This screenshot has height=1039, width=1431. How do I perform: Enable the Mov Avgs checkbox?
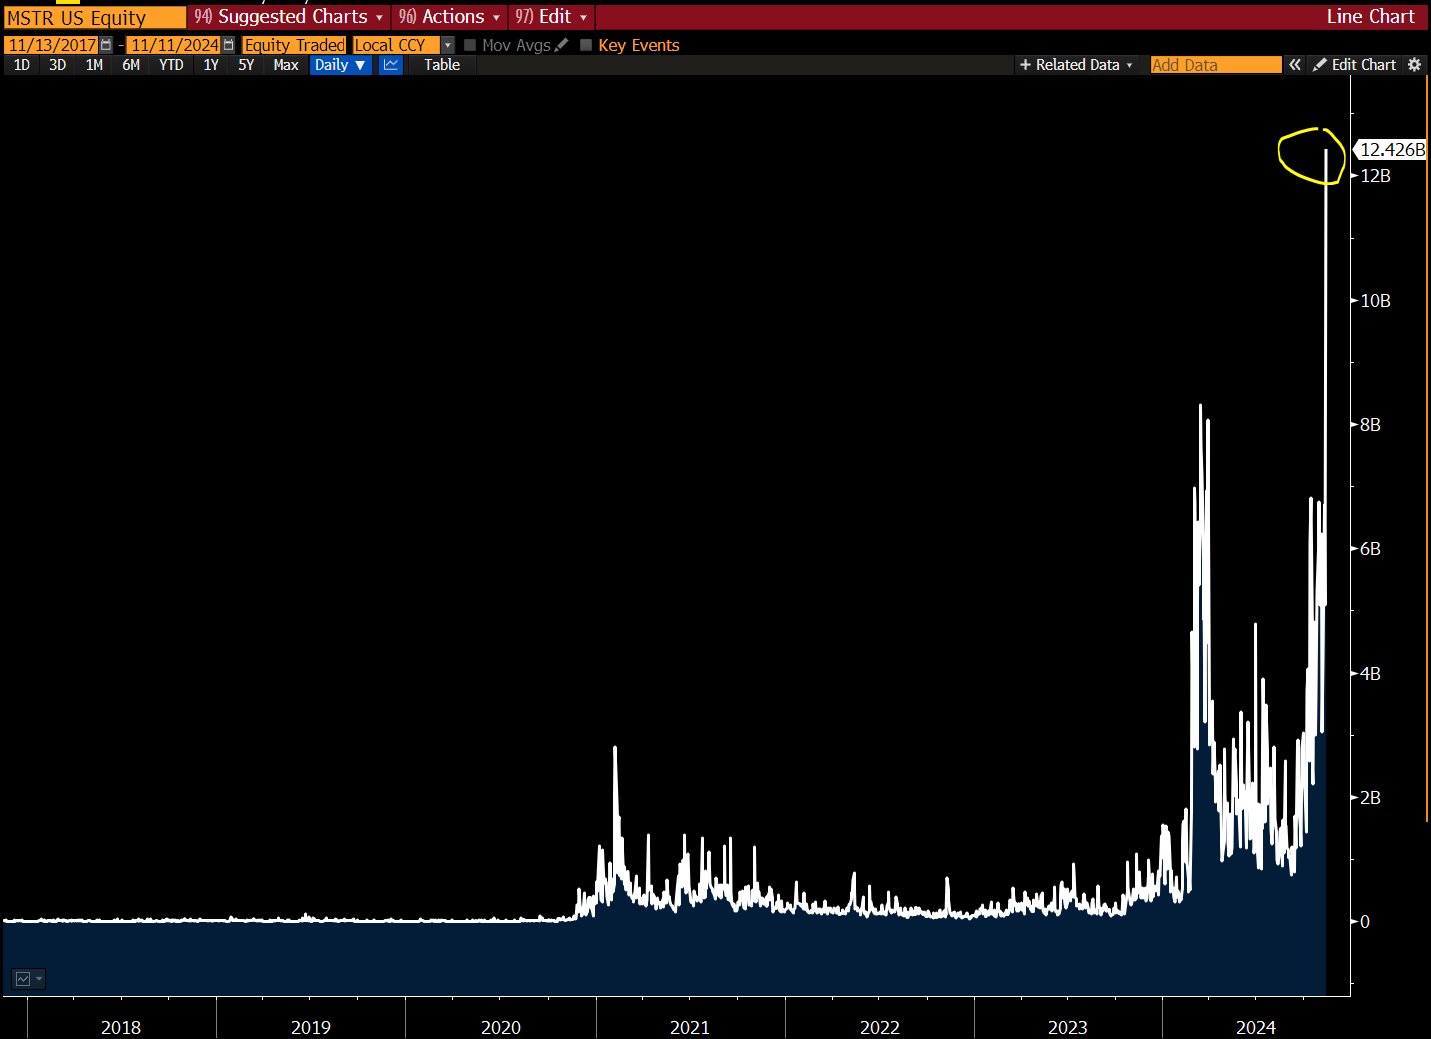[x=470, y=45]
